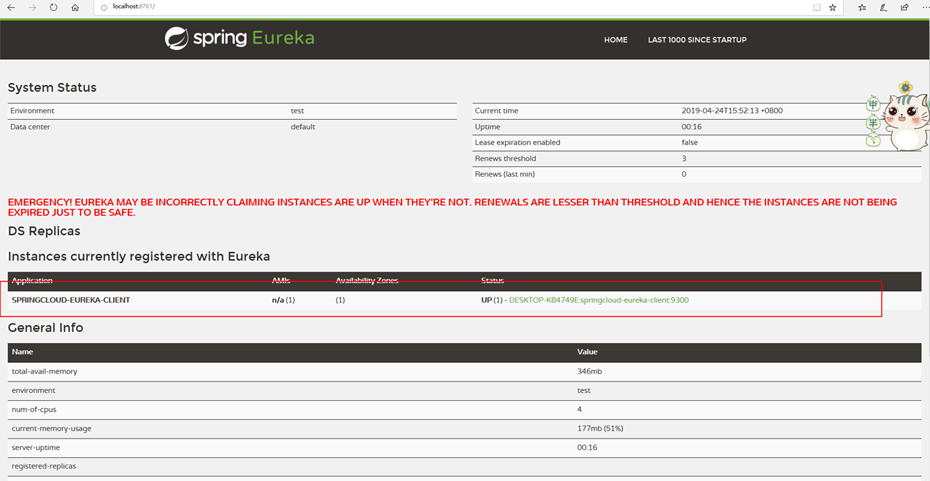The height and width of the screenshot is (481, 930).
Task: Open browser settings and more menu
Action: pyautogui.click(x=925, y=8)
